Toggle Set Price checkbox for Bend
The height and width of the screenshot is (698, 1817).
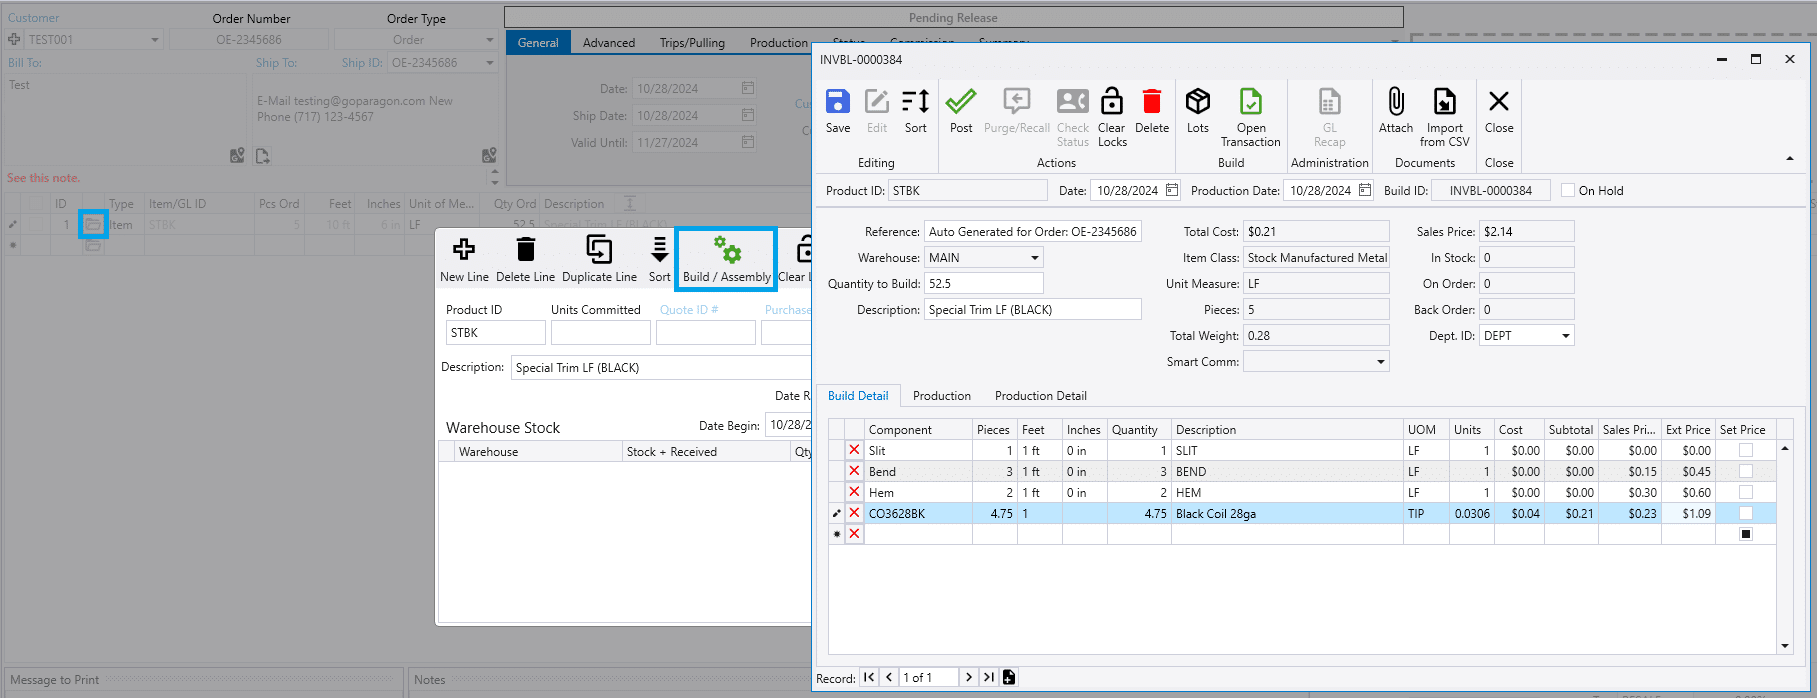point(1746,471)
